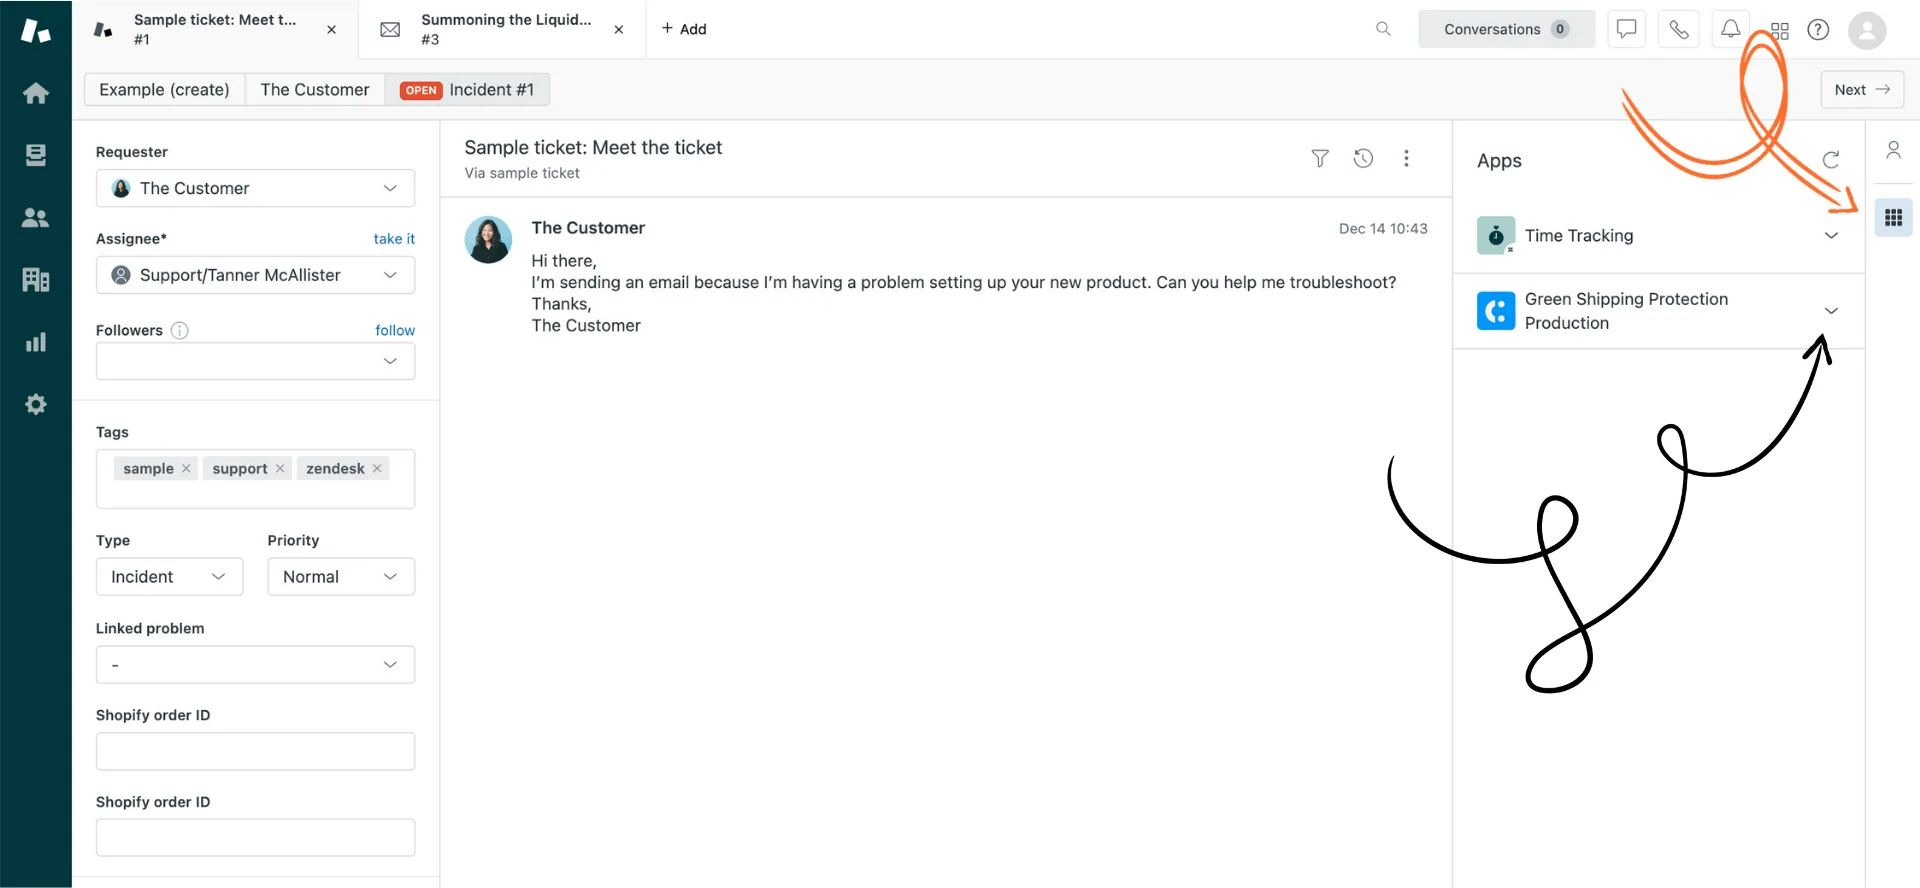Open the Apps grid icon in right rail
The image size is (1920, 888).
tap(1893, 218)
